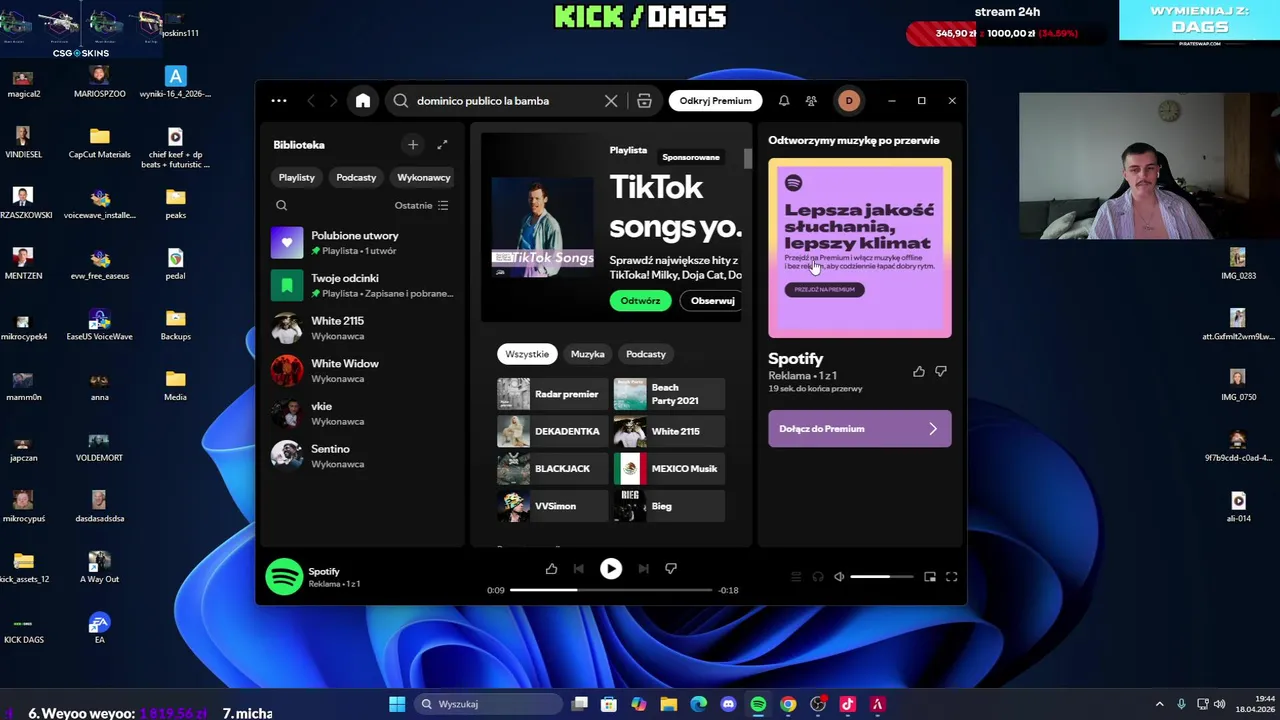Search within the library
1280x720 pixels.
[x=281, y=206]
